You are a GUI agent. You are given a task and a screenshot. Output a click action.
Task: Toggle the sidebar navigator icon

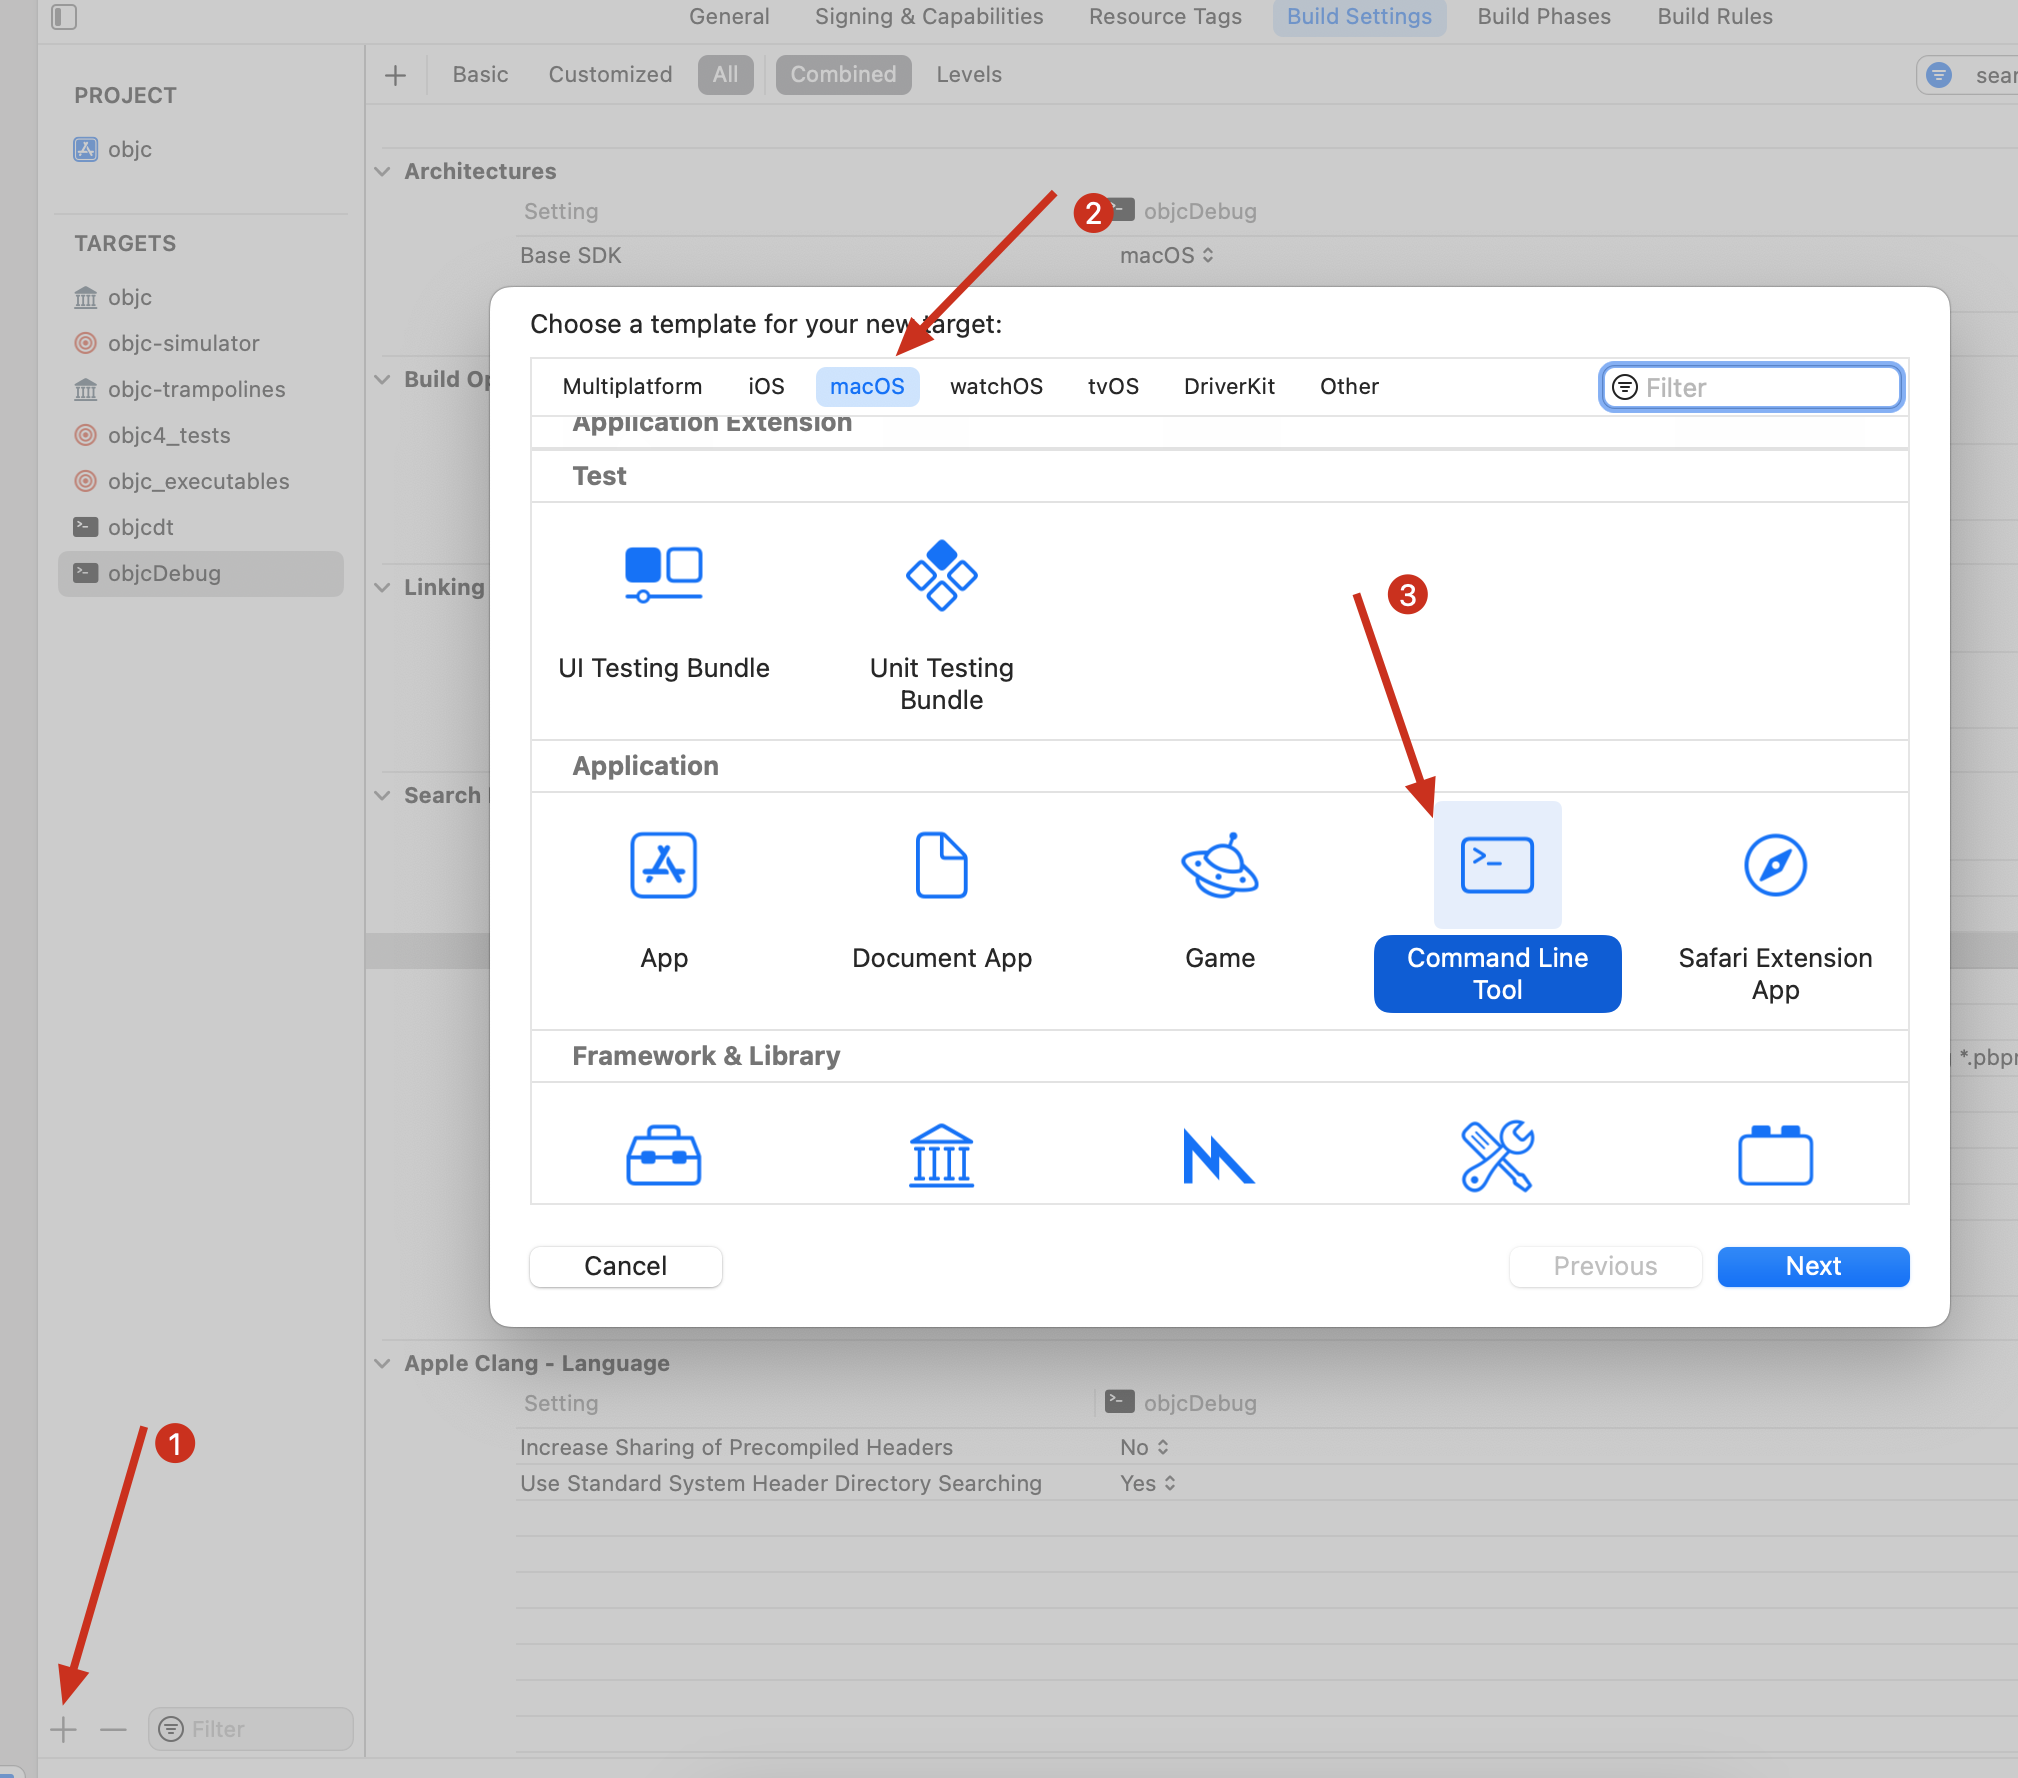tap(64, 17)
